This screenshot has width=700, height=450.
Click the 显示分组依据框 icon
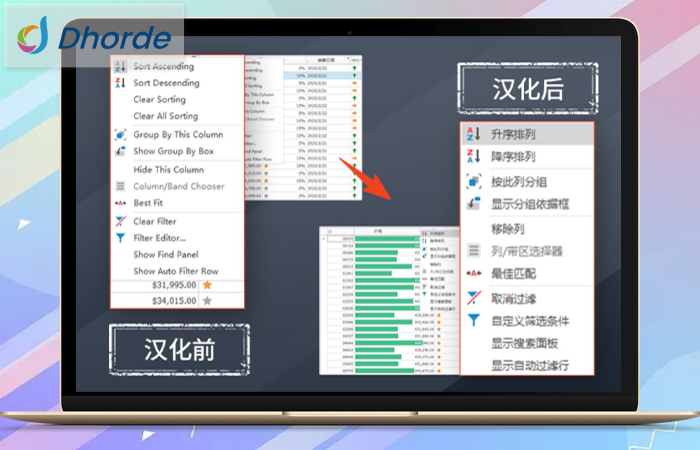point(473,204)
